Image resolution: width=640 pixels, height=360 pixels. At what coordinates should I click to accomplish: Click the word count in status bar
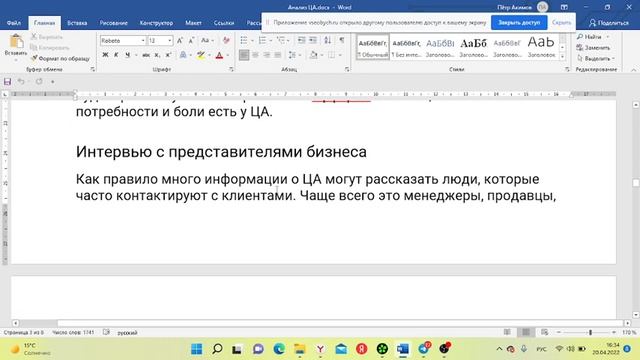pos(73,333)
